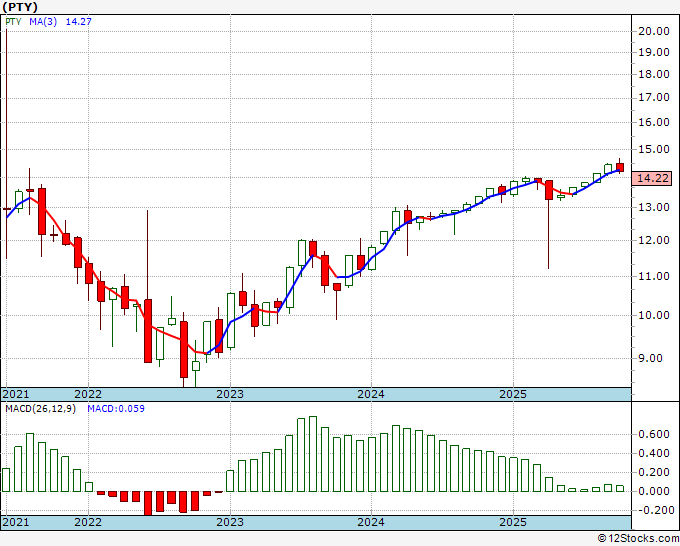
Task: Click 2025 on the MACD panel timeline
Action: click(513, 522)
